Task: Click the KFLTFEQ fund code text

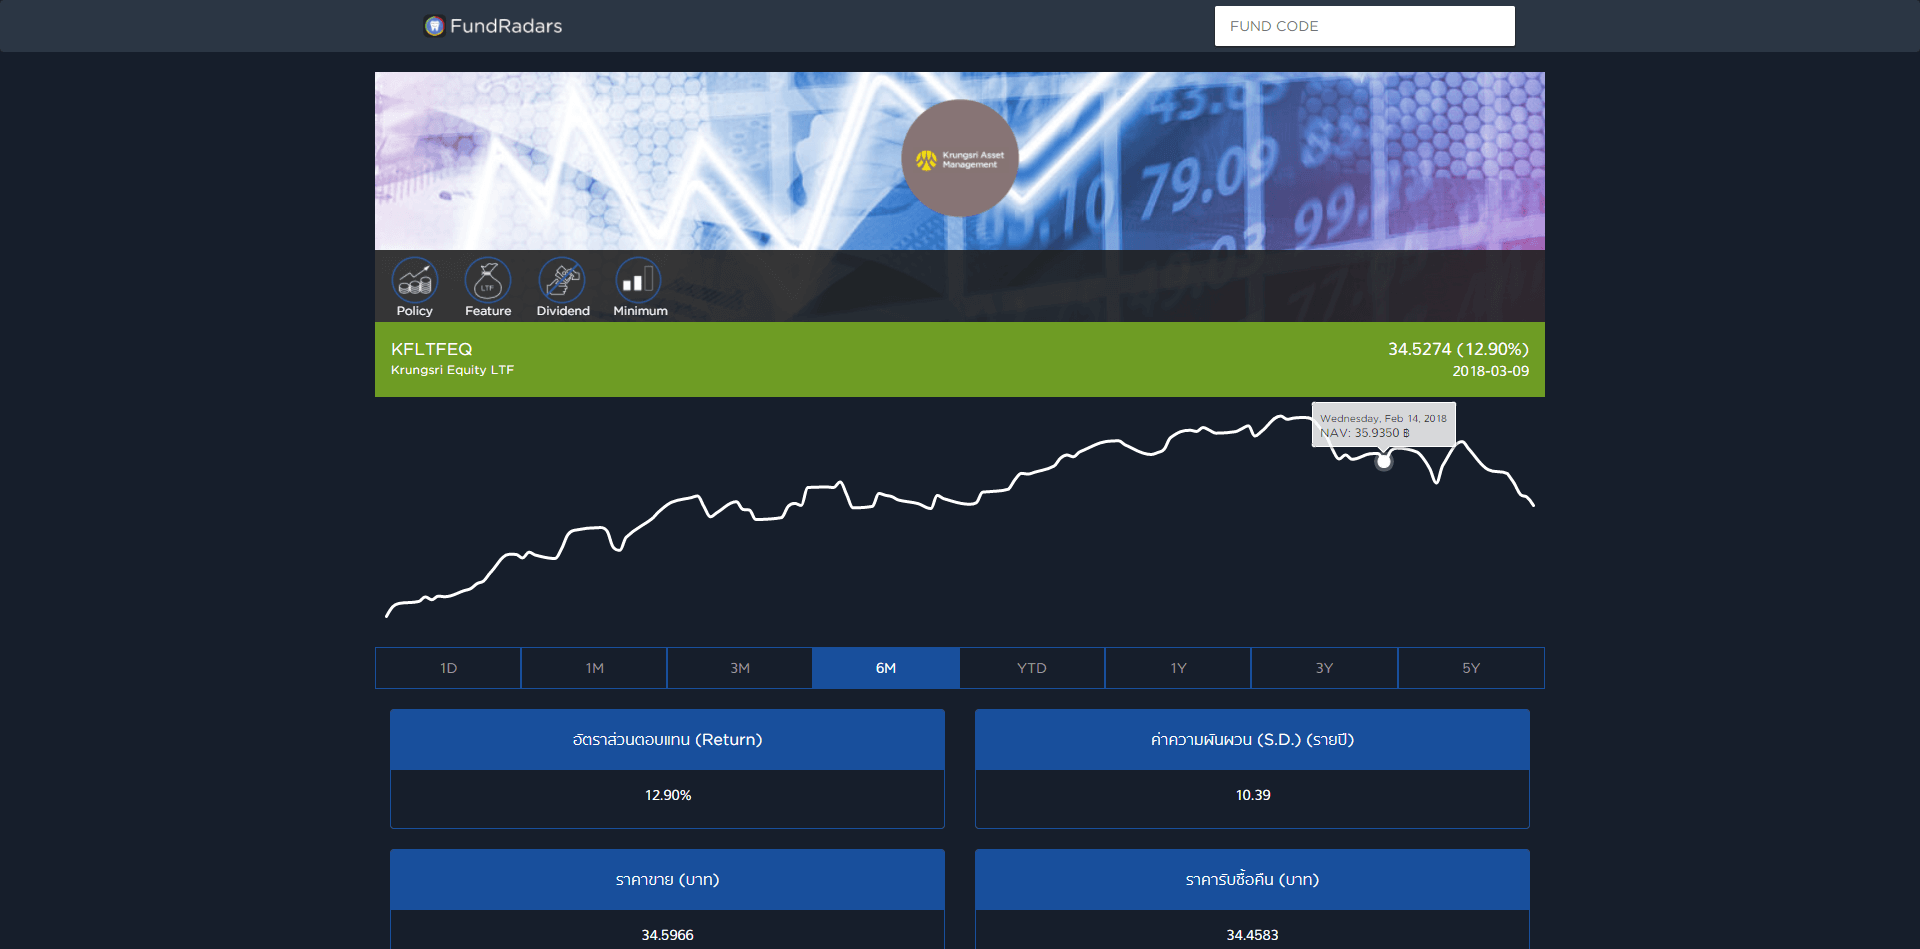Action: tap(431, 349)
